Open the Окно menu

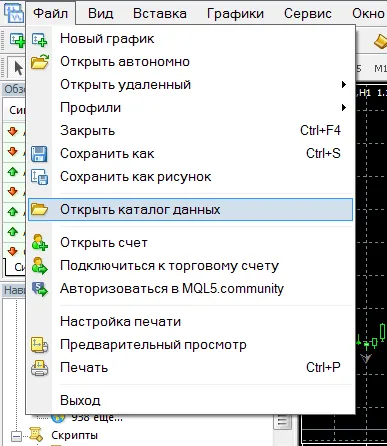click(368, 13)
